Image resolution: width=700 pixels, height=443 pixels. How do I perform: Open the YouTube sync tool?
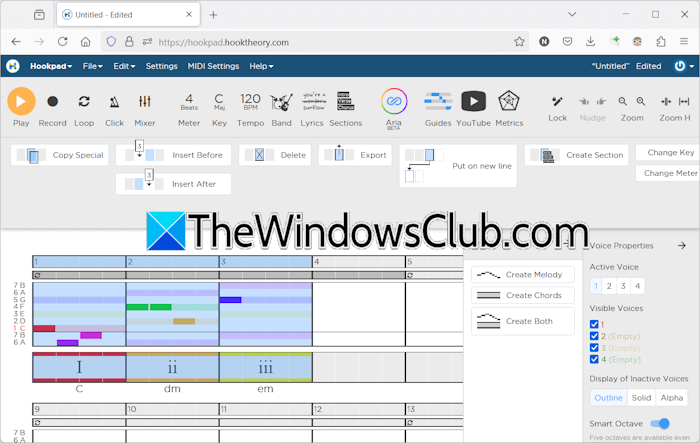tap(473, 101)
